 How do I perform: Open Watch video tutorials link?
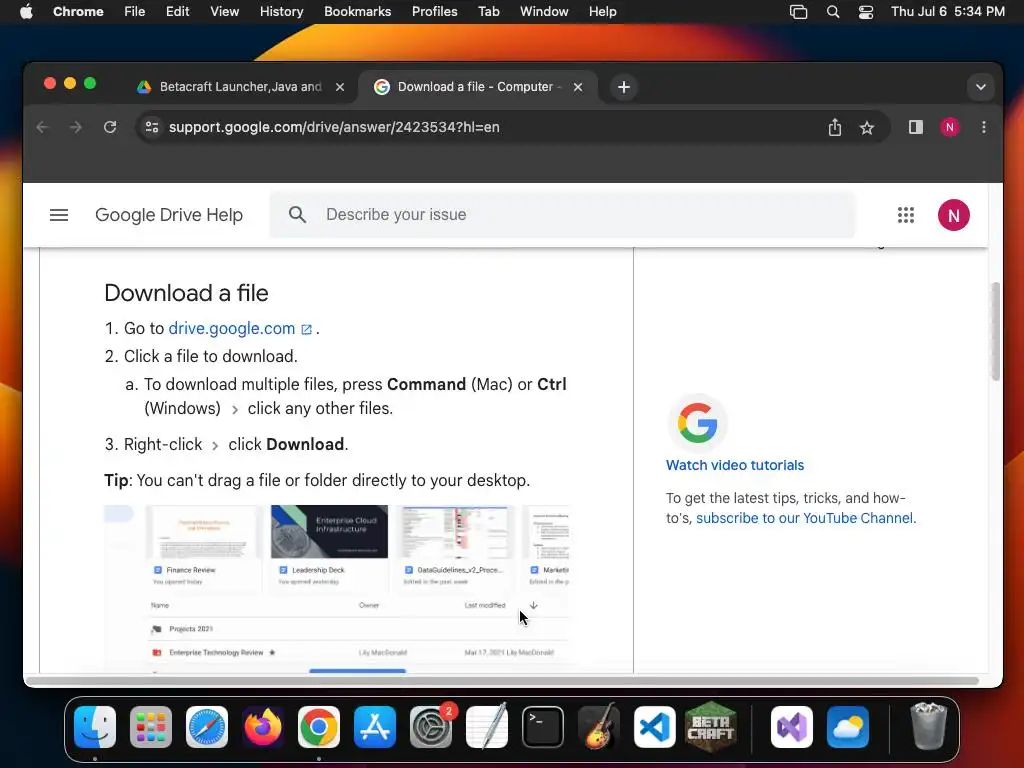point(735,465)
